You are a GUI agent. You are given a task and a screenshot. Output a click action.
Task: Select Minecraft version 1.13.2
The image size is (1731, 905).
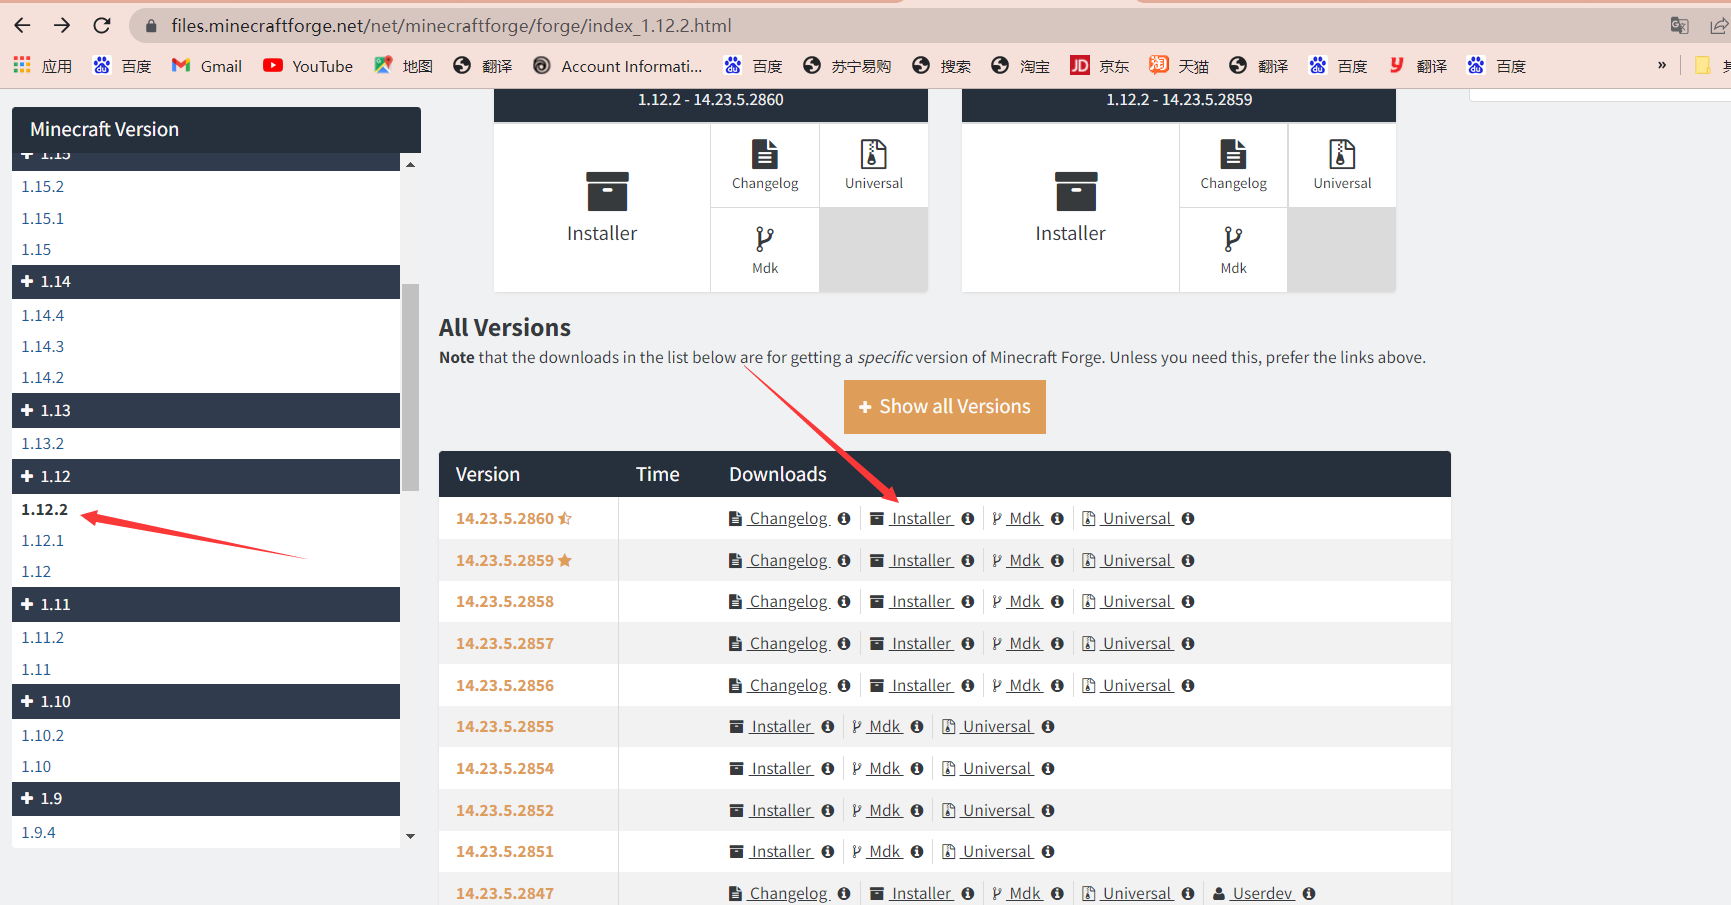pyautogui.click(x=43, y=444)
